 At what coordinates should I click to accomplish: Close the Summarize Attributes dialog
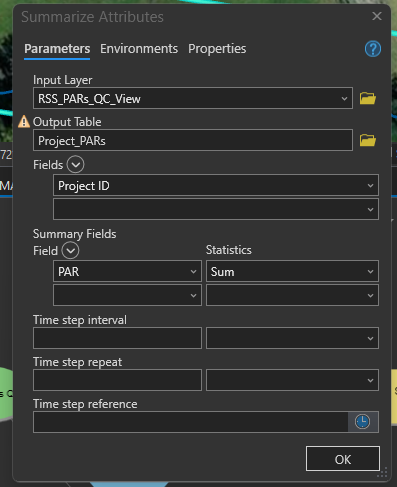pyautogui.click(x=377, y=16)
